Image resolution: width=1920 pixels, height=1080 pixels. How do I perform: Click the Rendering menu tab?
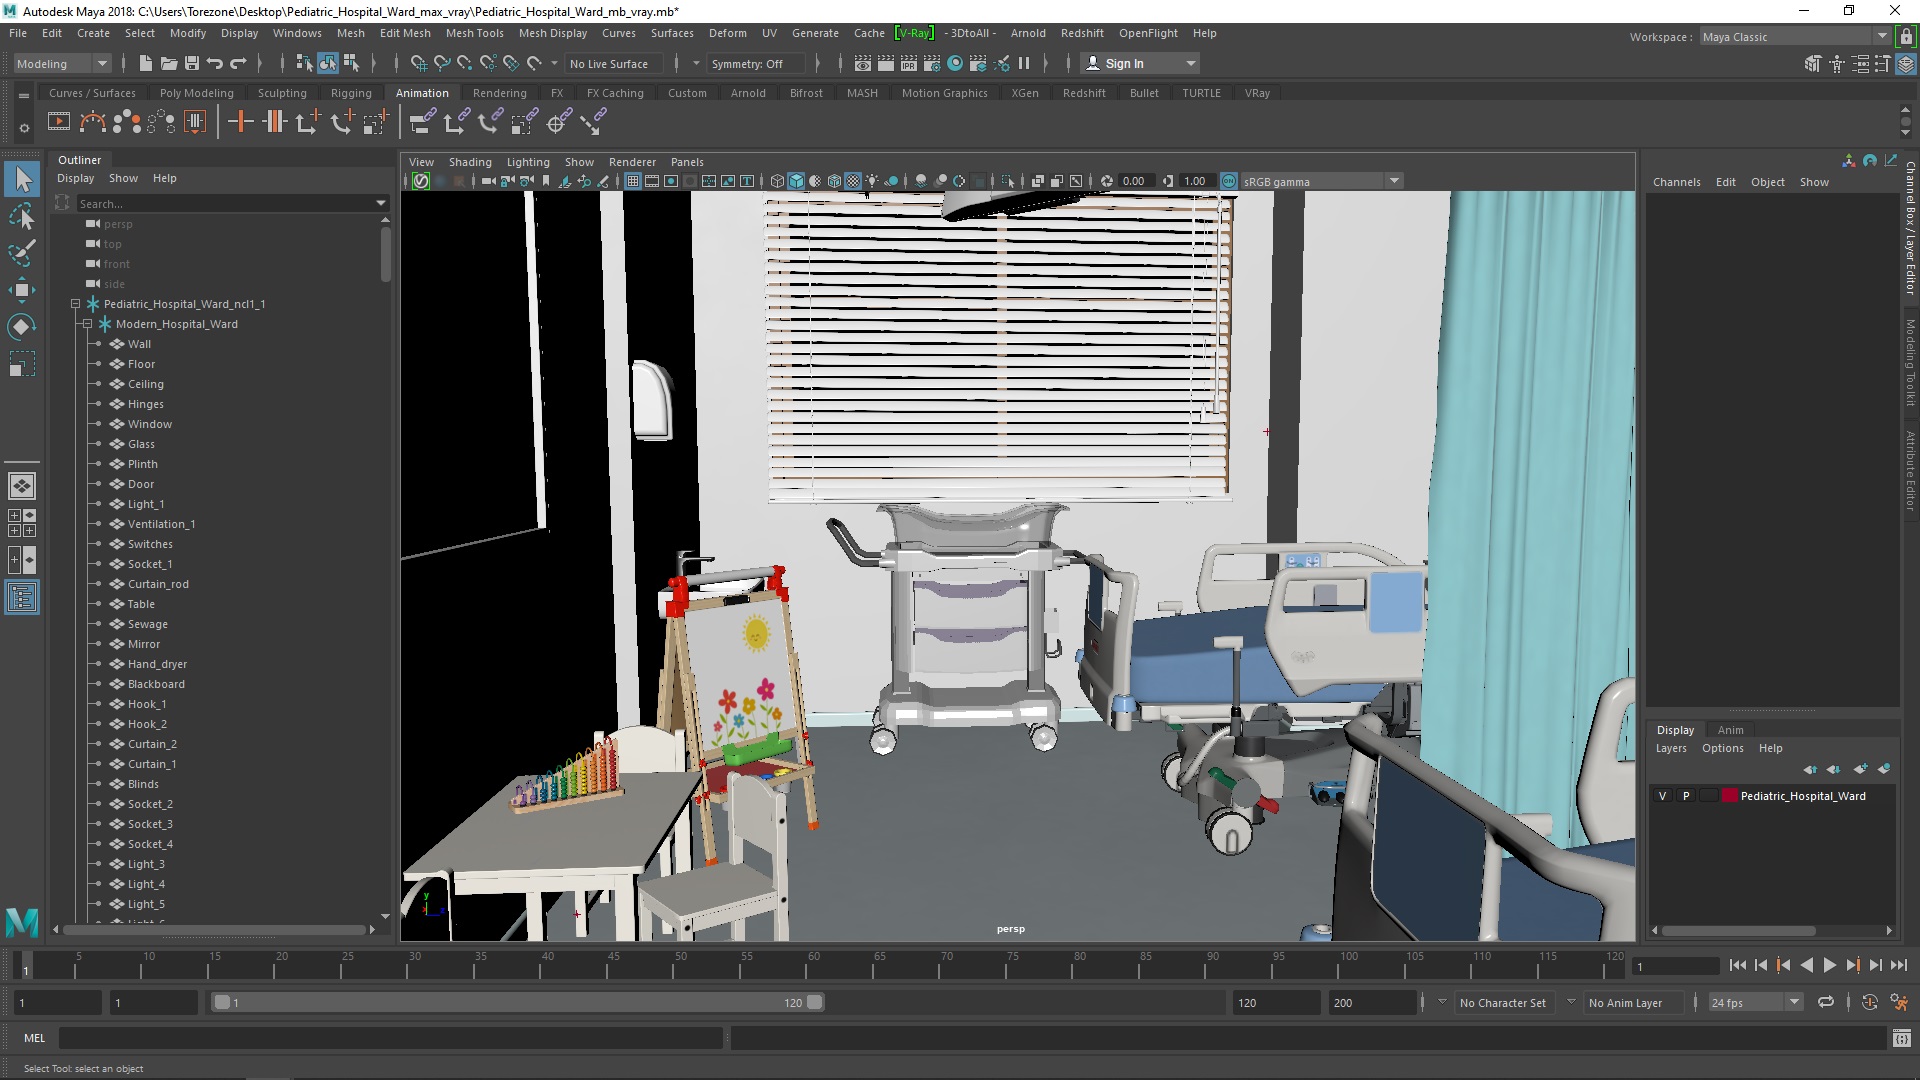pos(498,92)
